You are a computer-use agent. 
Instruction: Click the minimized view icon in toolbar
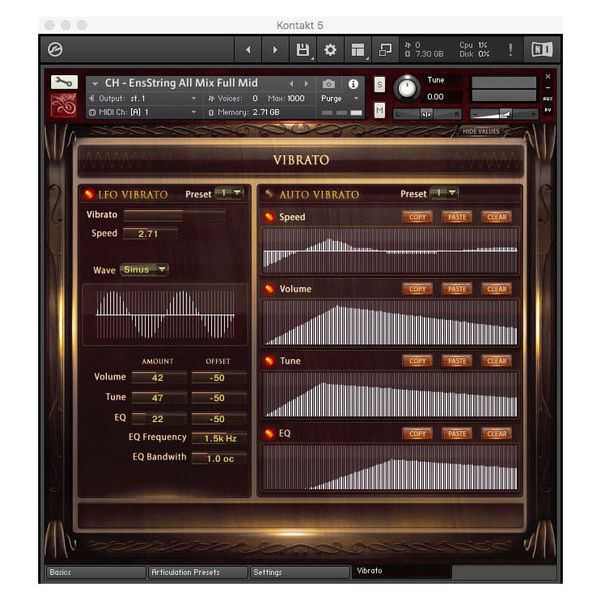tap(385, 49)
